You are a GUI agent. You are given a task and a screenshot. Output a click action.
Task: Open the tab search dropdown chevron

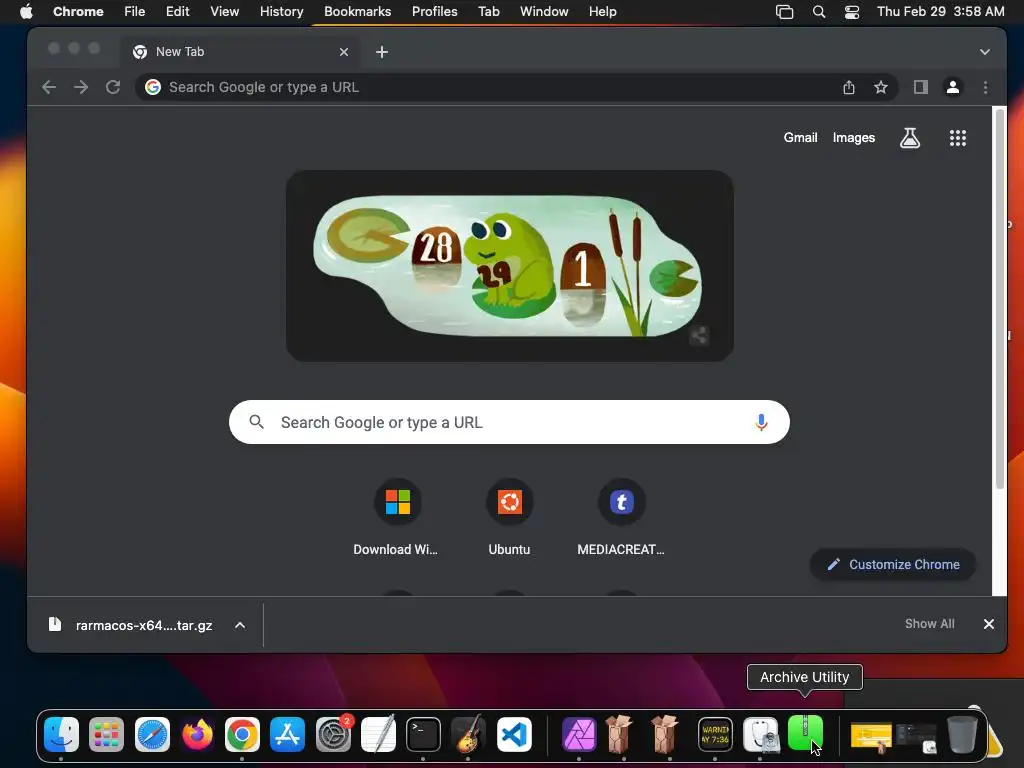coord(984,52)
